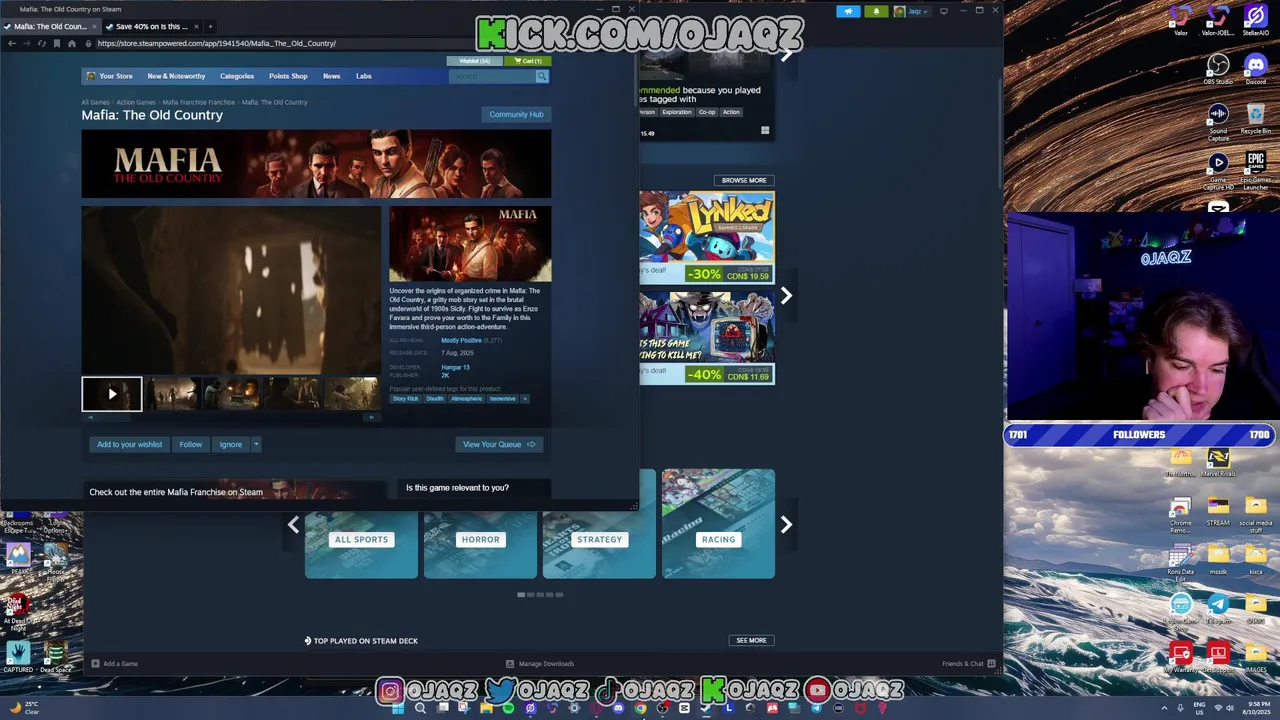Open the STREAM folder on the desktop
The image size is (1280, 720).
[1217, 511]
